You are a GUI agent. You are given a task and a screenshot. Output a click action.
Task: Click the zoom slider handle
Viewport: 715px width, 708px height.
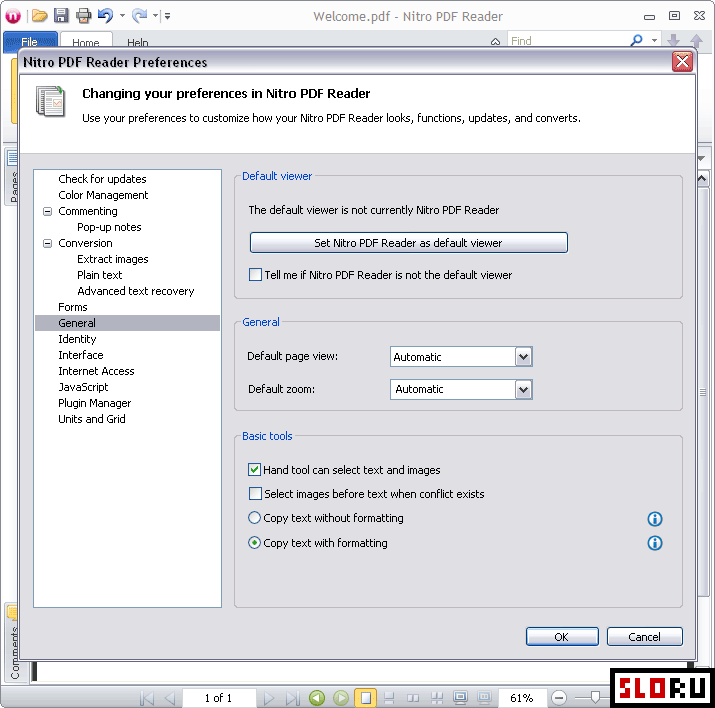point(595,697)
